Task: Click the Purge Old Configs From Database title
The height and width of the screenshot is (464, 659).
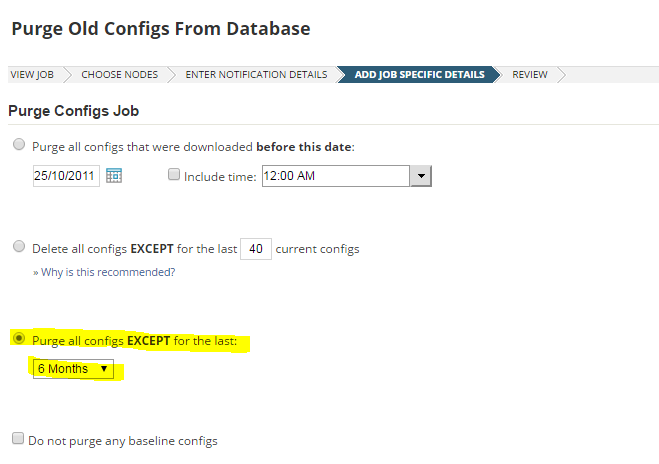Action: [160, 28]
